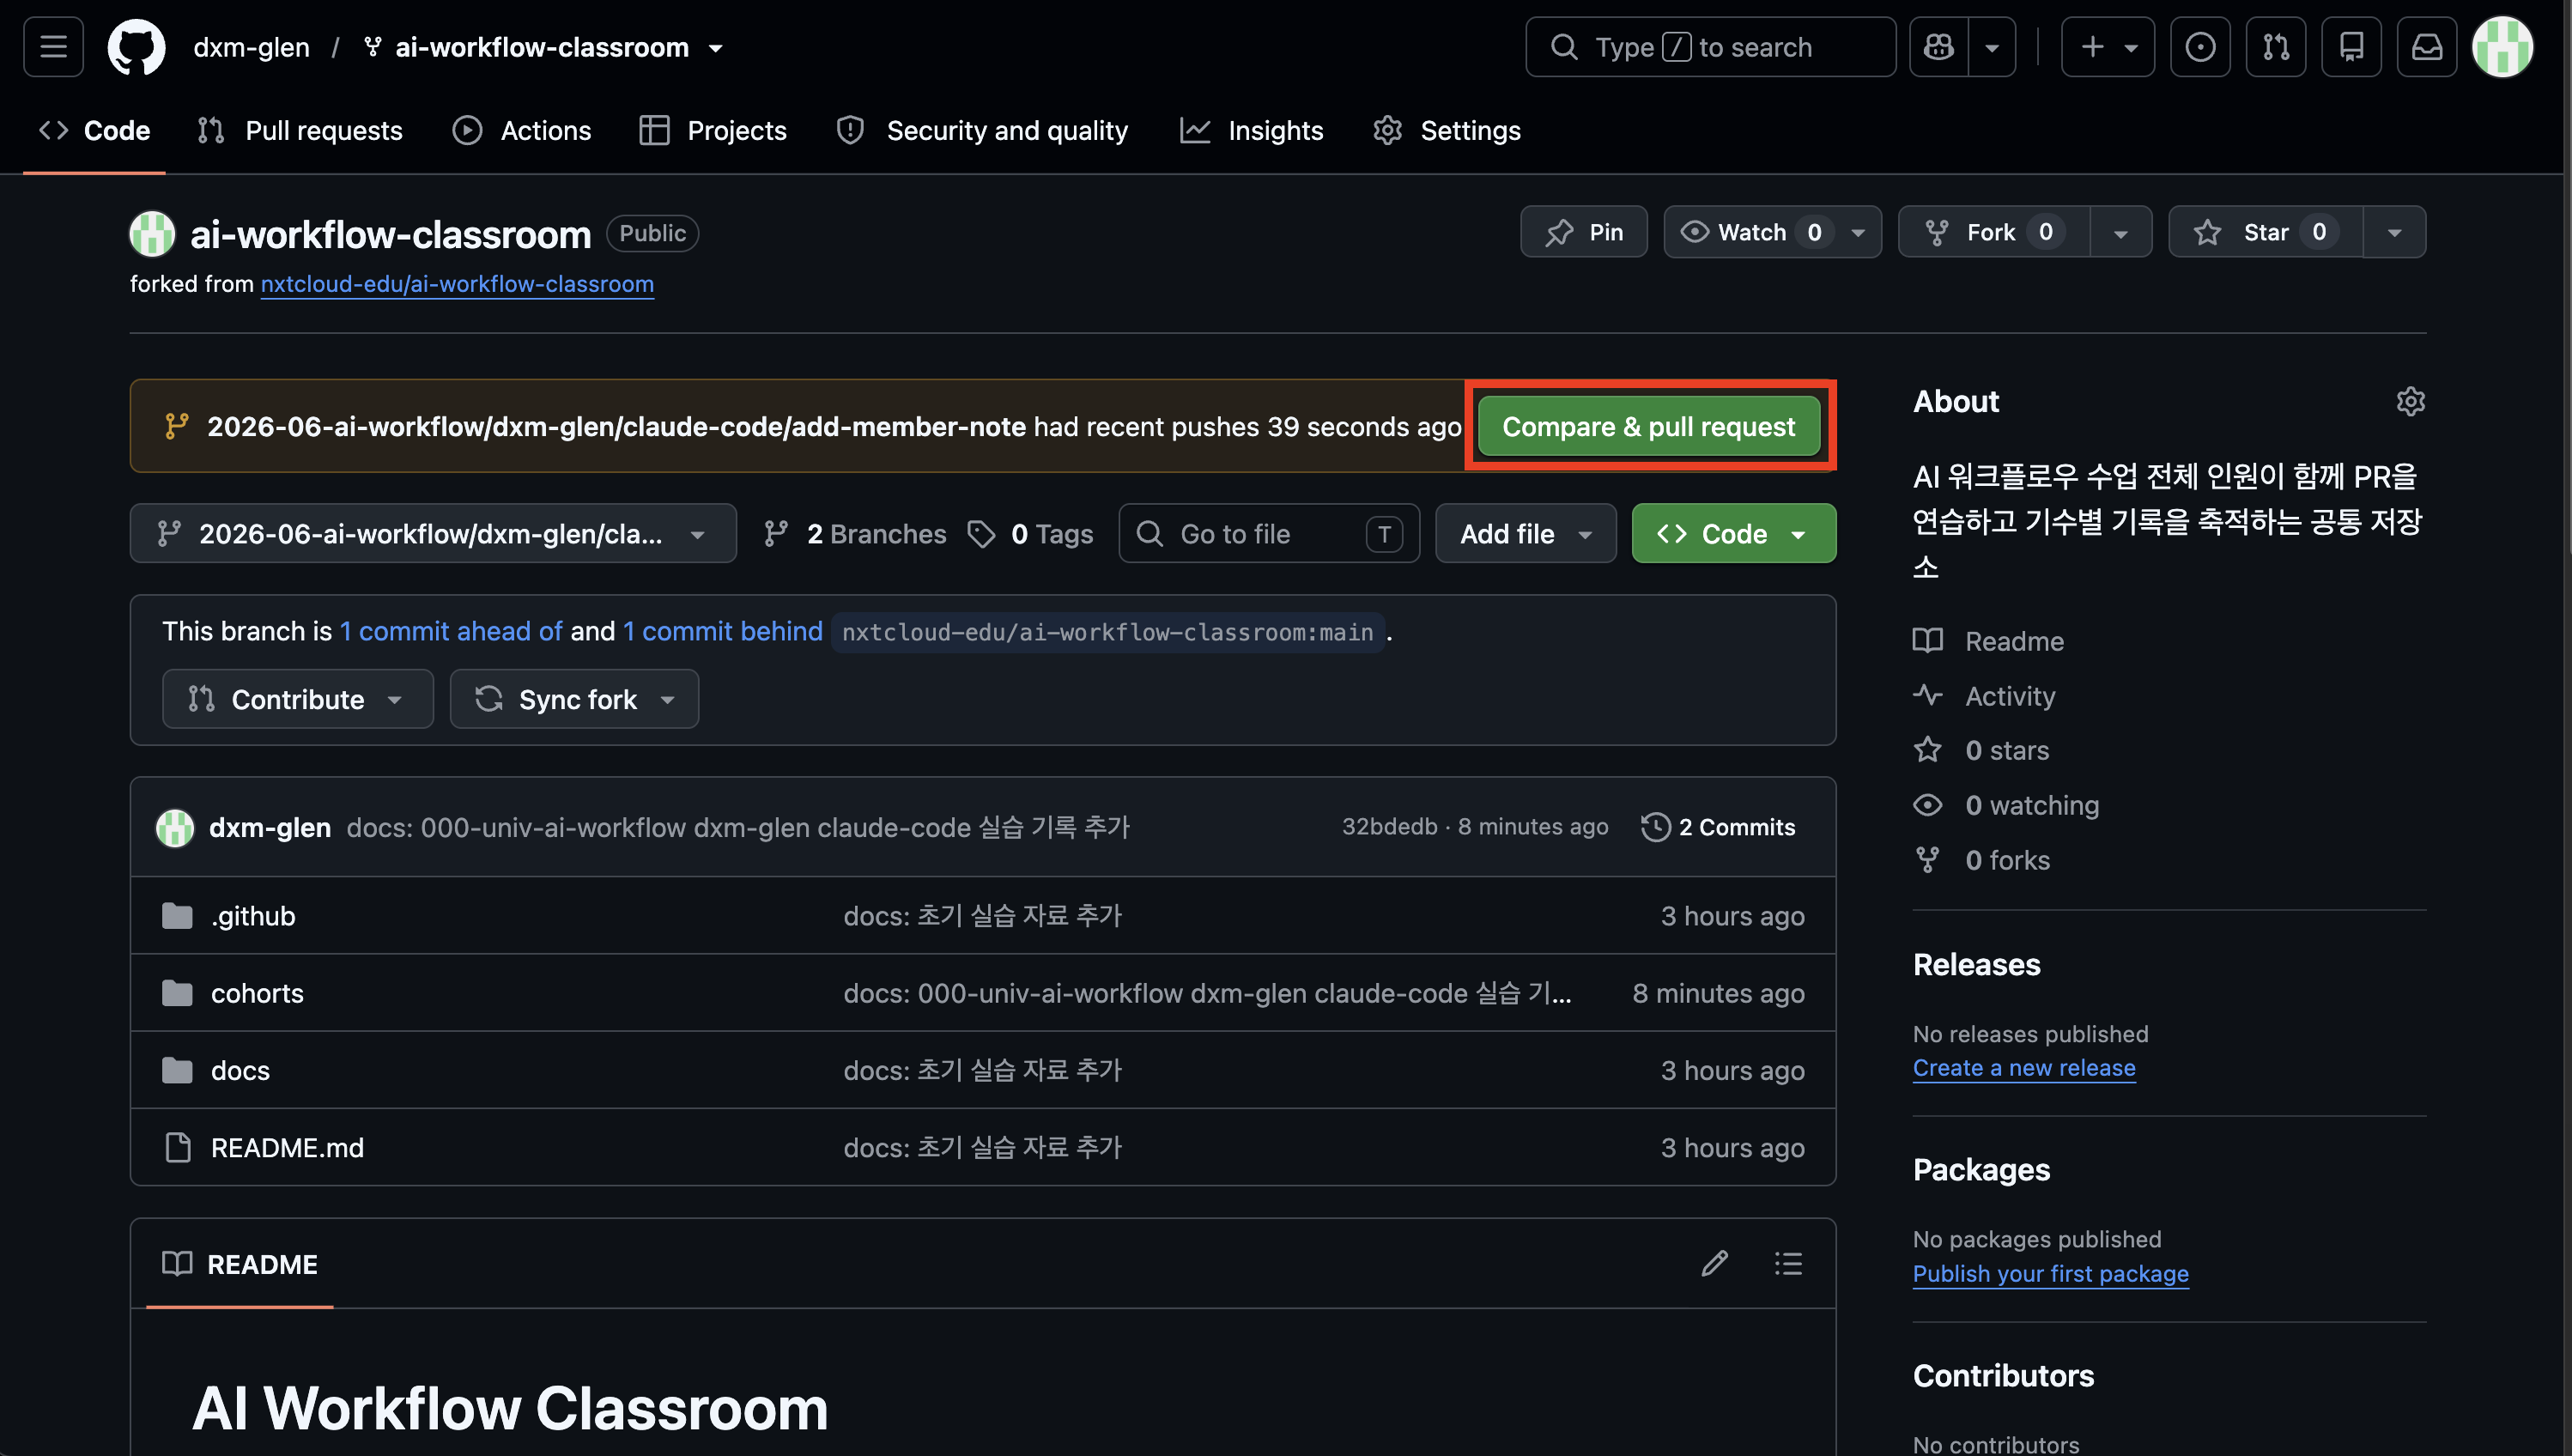
Task: Click the Go to file search box
Action: click(1268, 534)
